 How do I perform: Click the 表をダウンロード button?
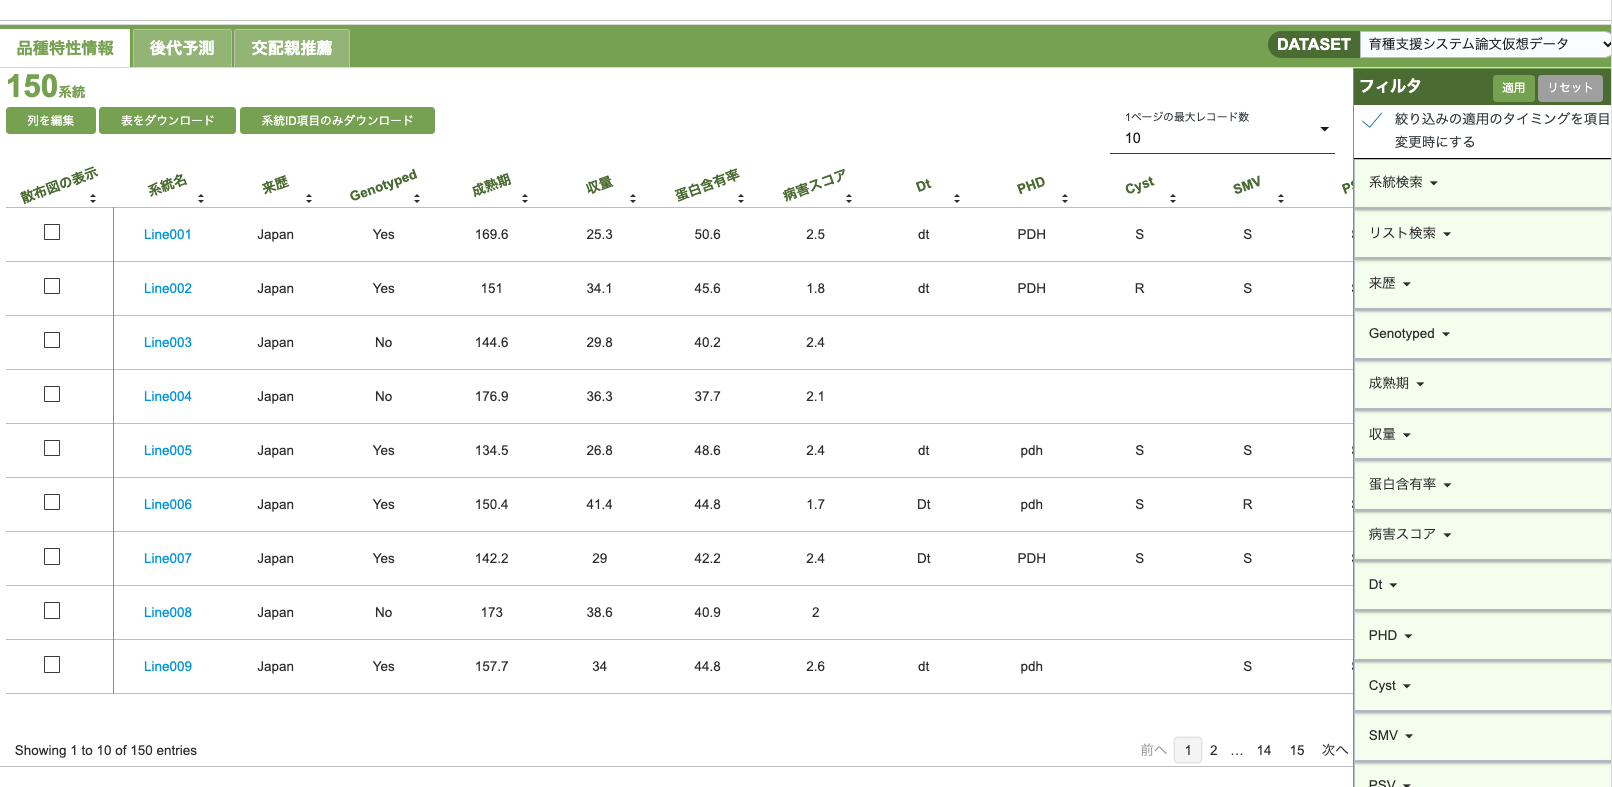coord(167,121)
